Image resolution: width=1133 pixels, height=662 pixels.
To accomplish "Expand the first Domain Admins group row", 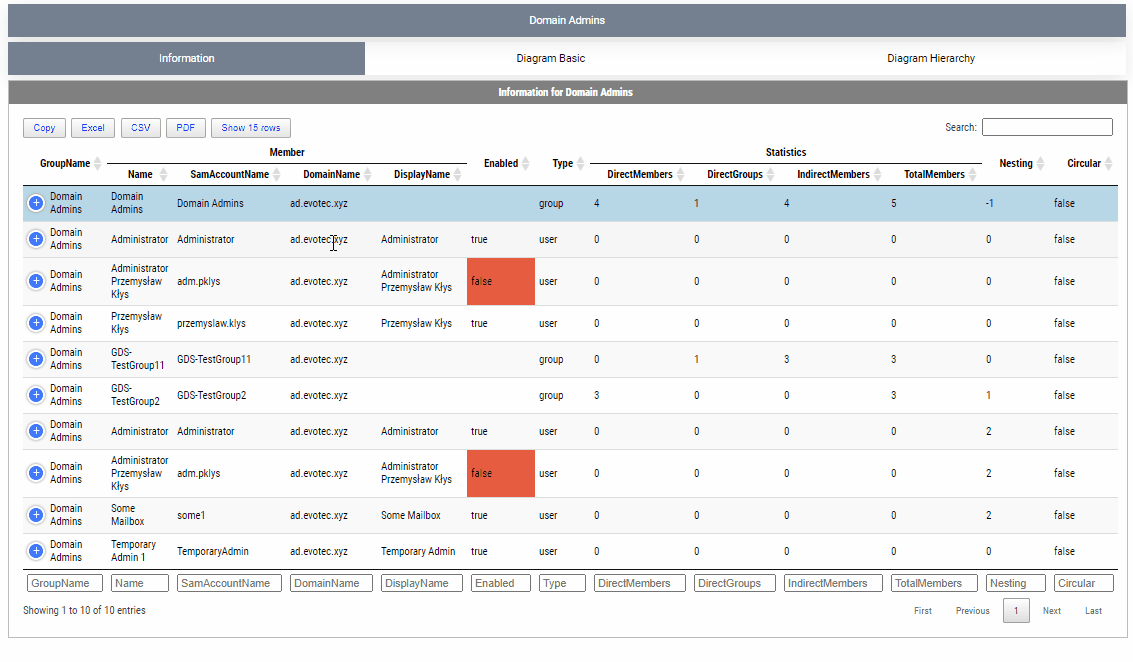I will [x=36, y=203].
